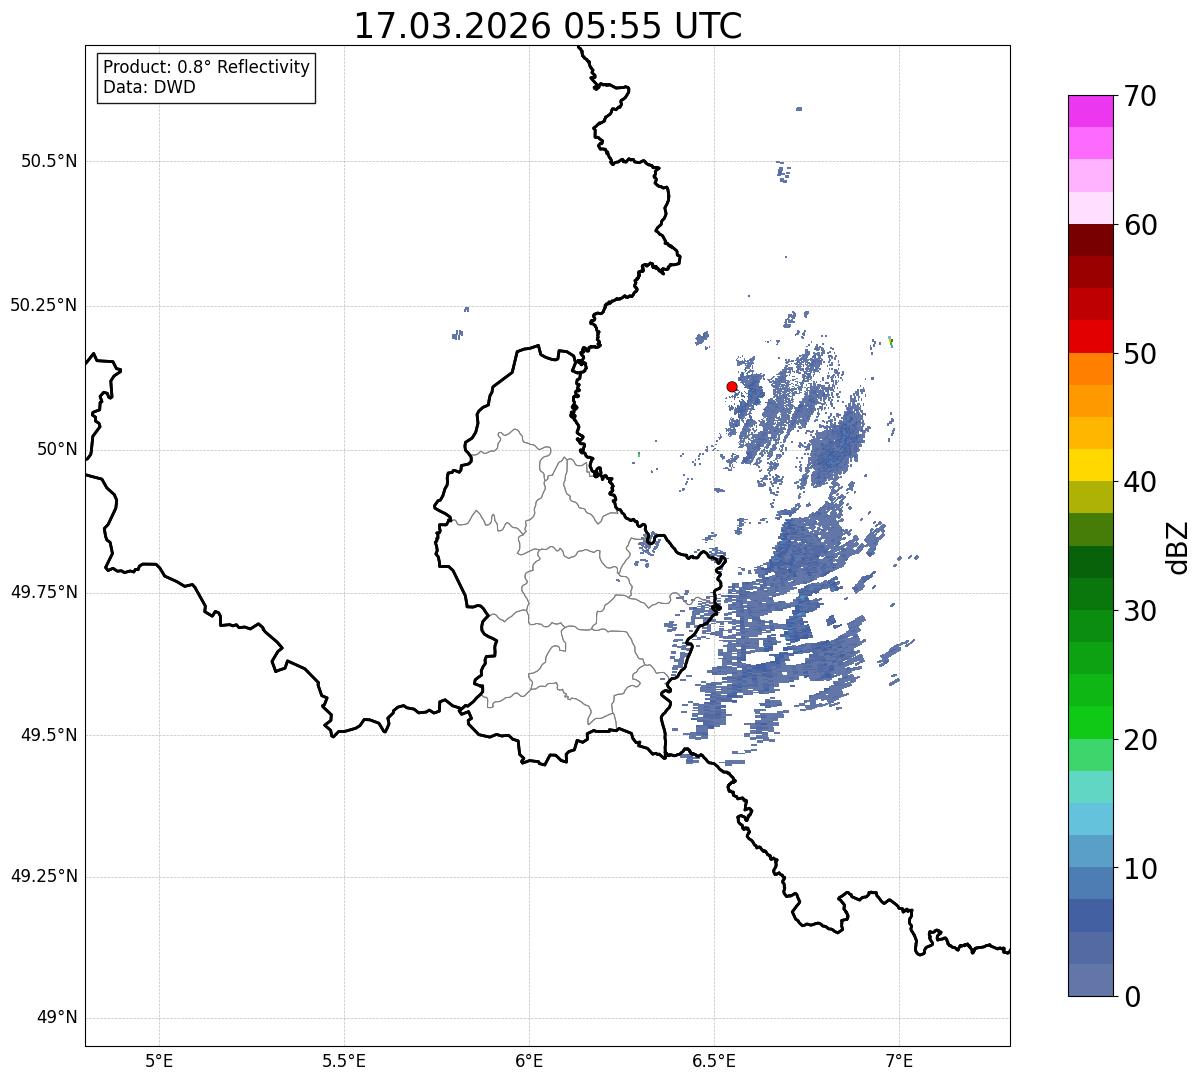Click the red radar site marker
This screenshot has height=1081, width=1202.
pos(732,386)
